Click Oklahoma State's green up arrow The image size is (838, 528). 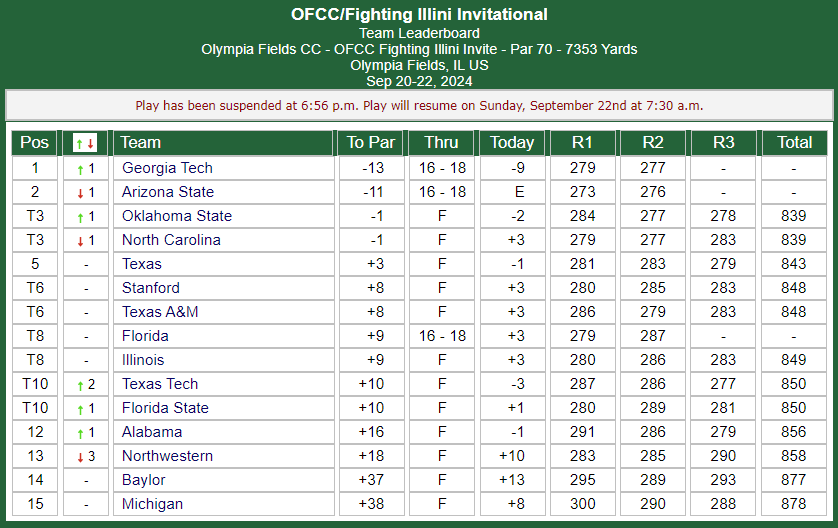(x=80, y=218)
